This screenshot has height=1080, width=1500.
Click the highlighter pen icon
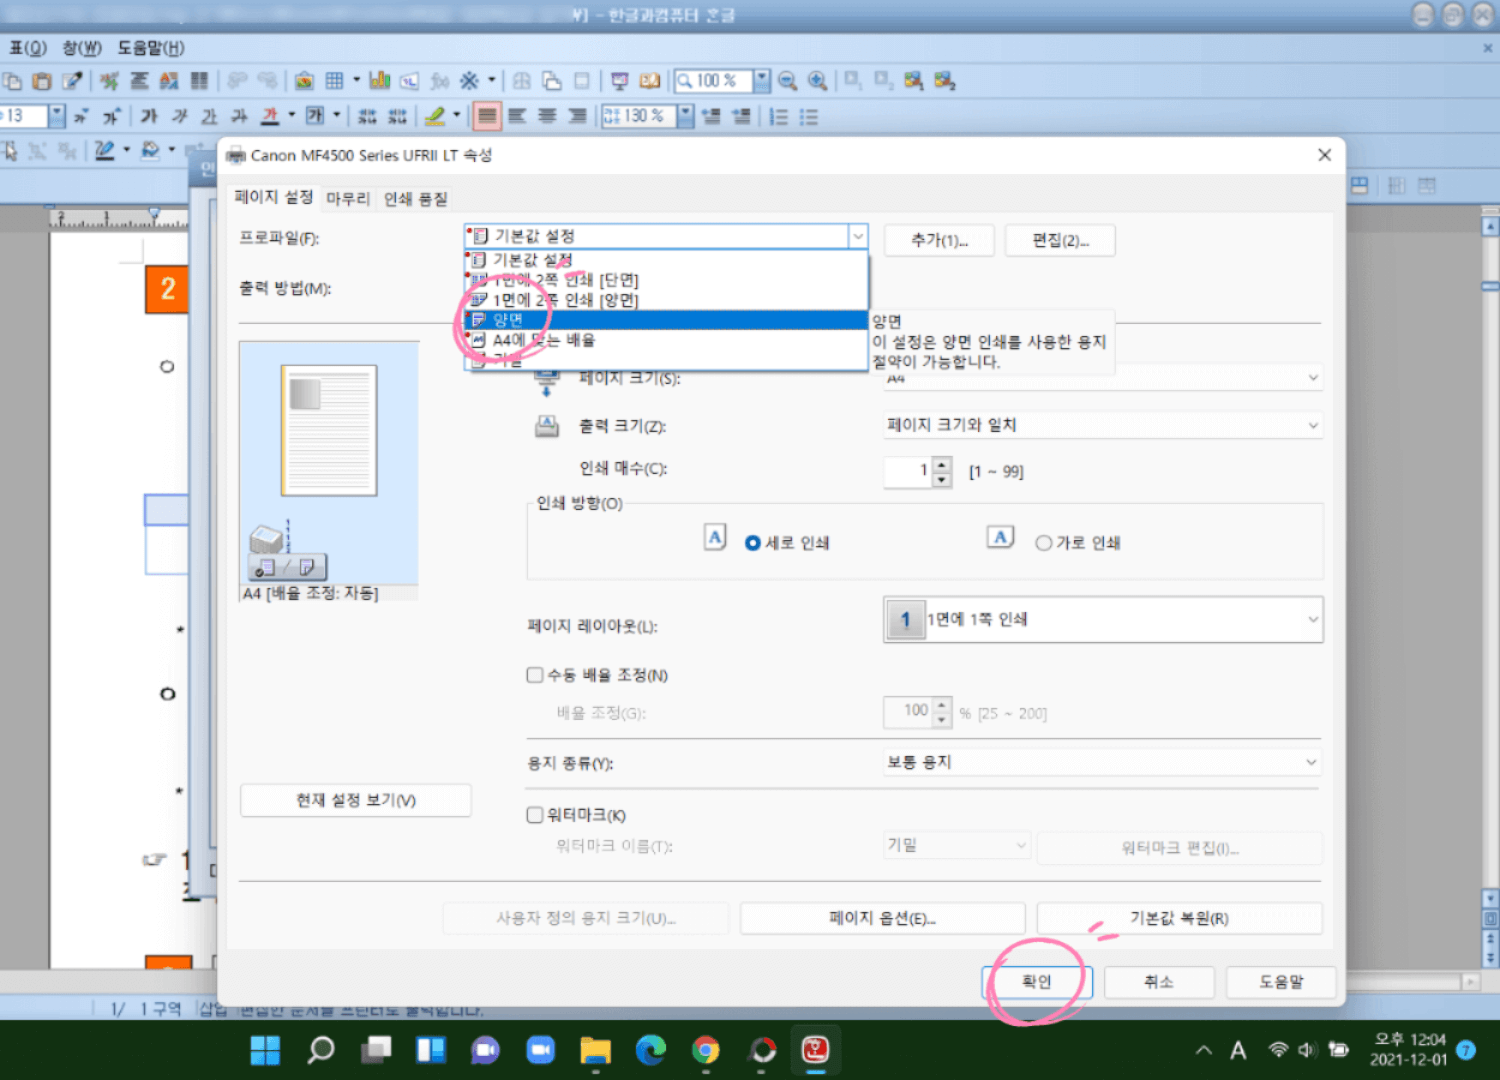(x=434, y=116)
